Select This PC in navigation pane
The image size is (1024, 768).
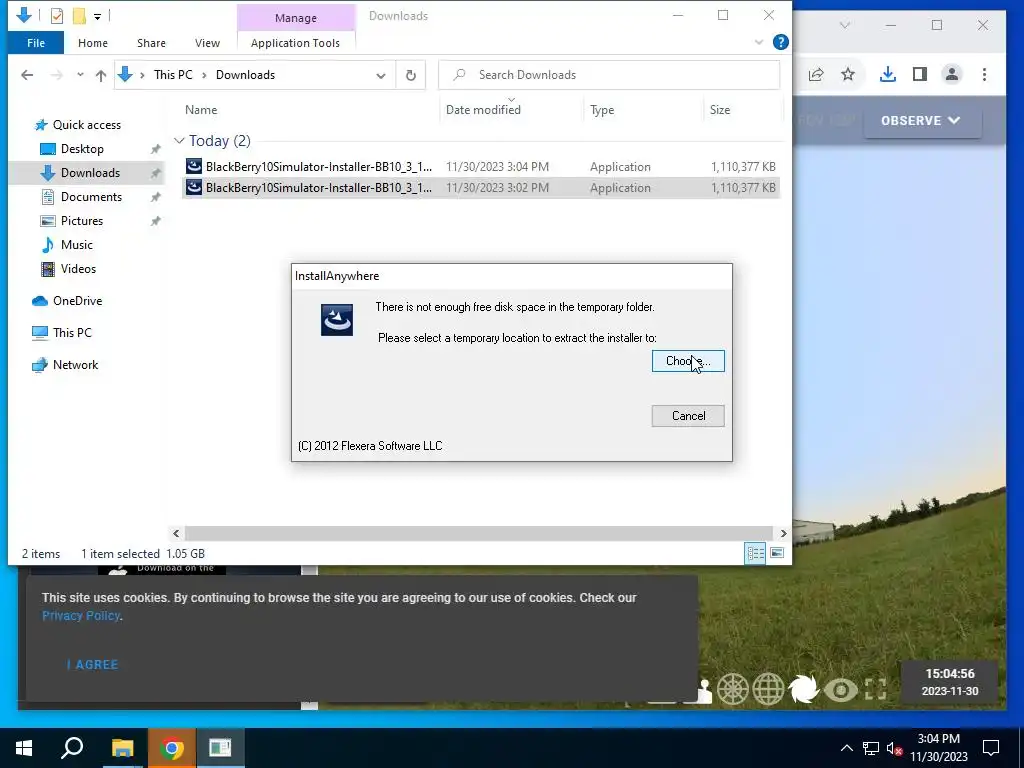pyautogui.click(x=72, y=333)
